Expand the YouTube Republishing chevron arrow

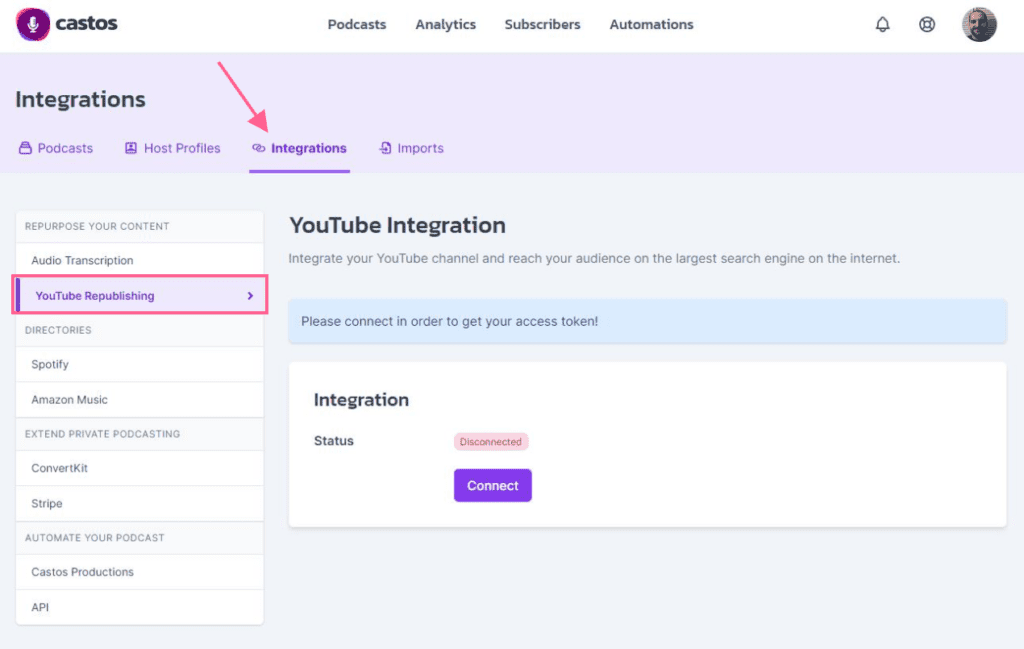pyautogui.click(x=250, y=296)
